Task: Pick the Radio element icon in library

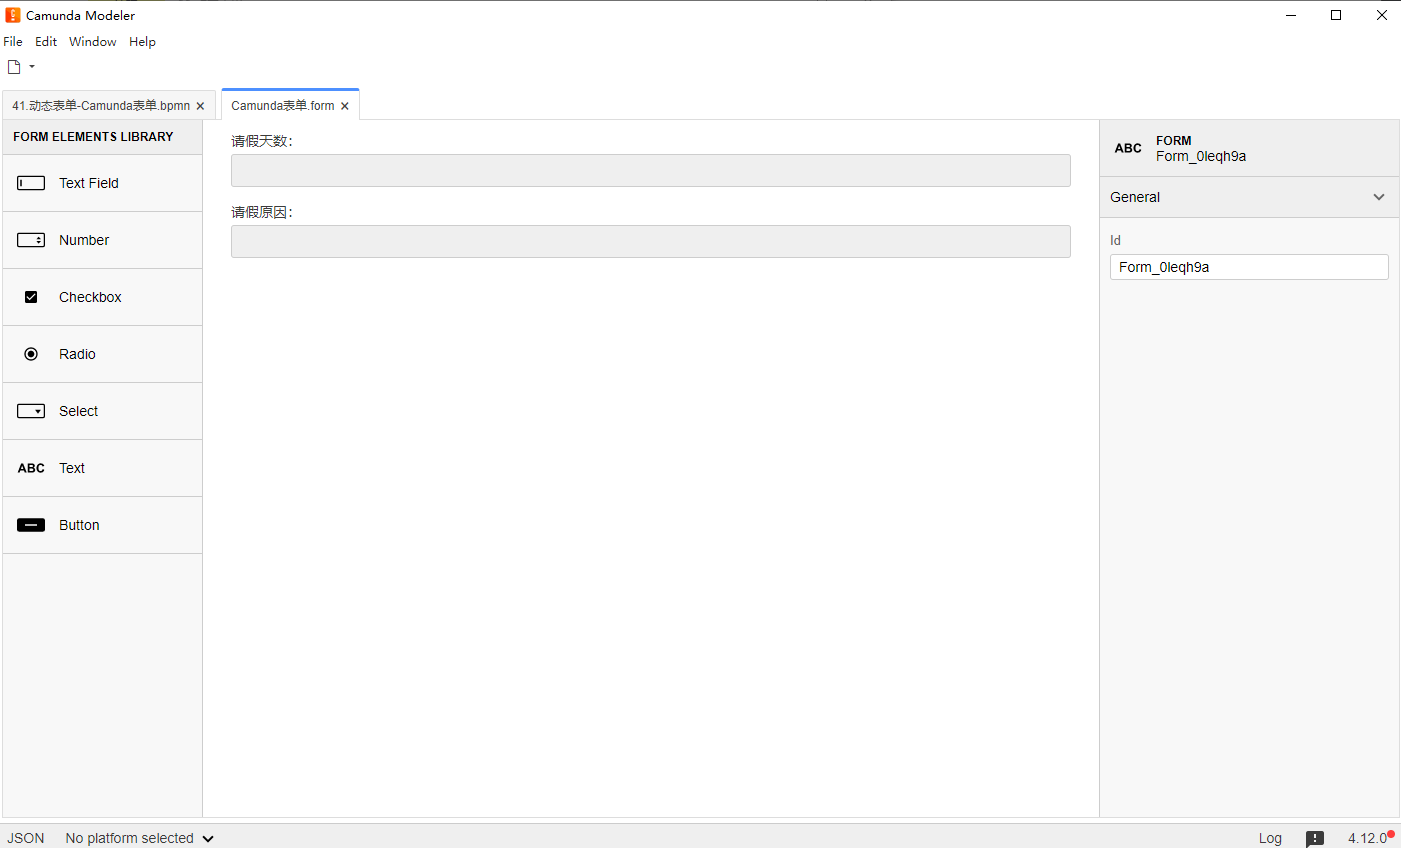Action: coord(31,354)
